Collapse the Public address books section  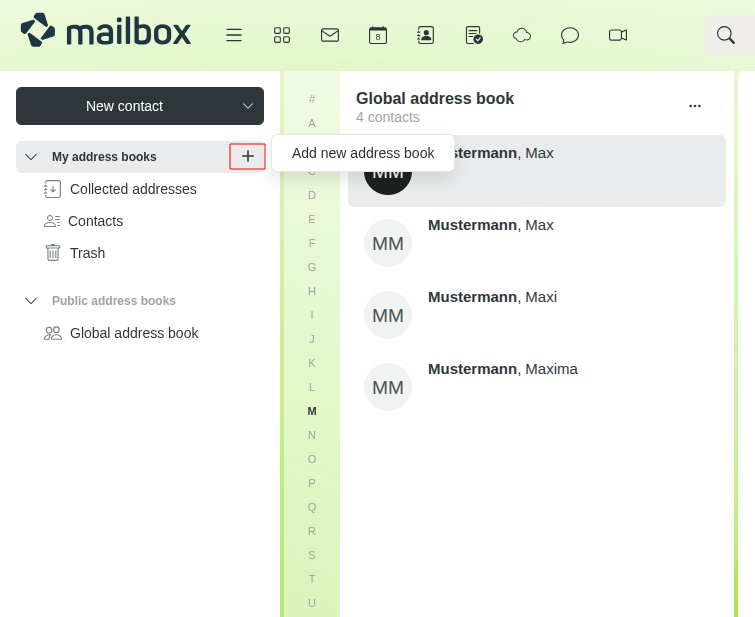[x=31, y=301]
